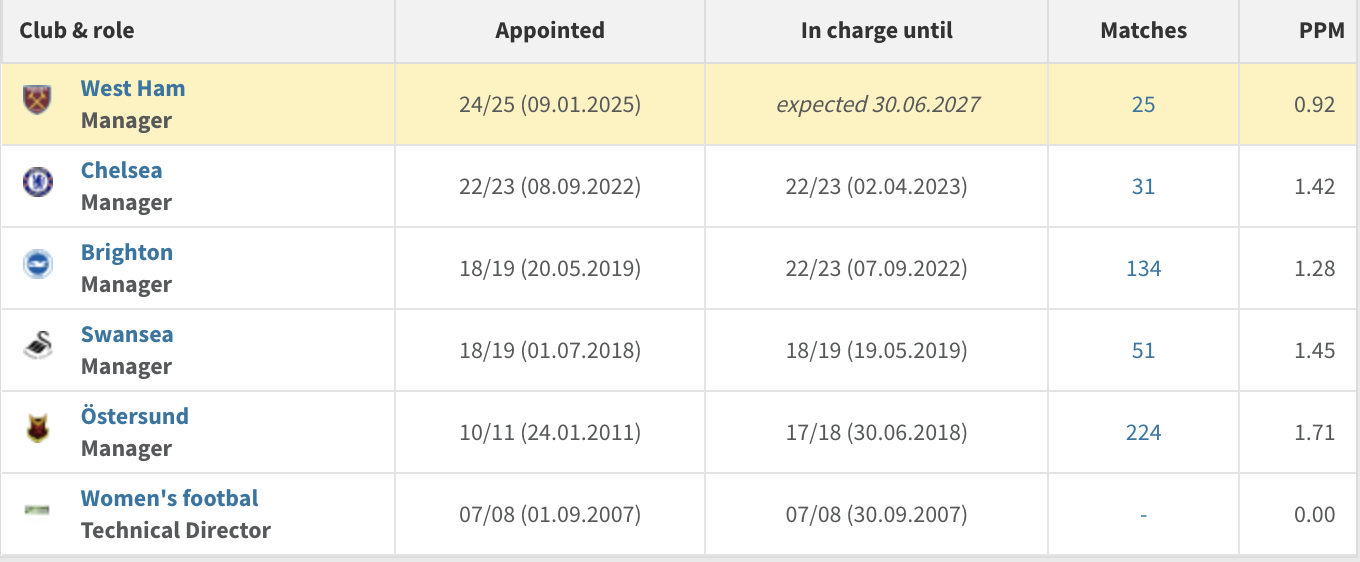View the 224 Östersund matches
This screenshot has height=562, width=1360.
click(1143, 432)
